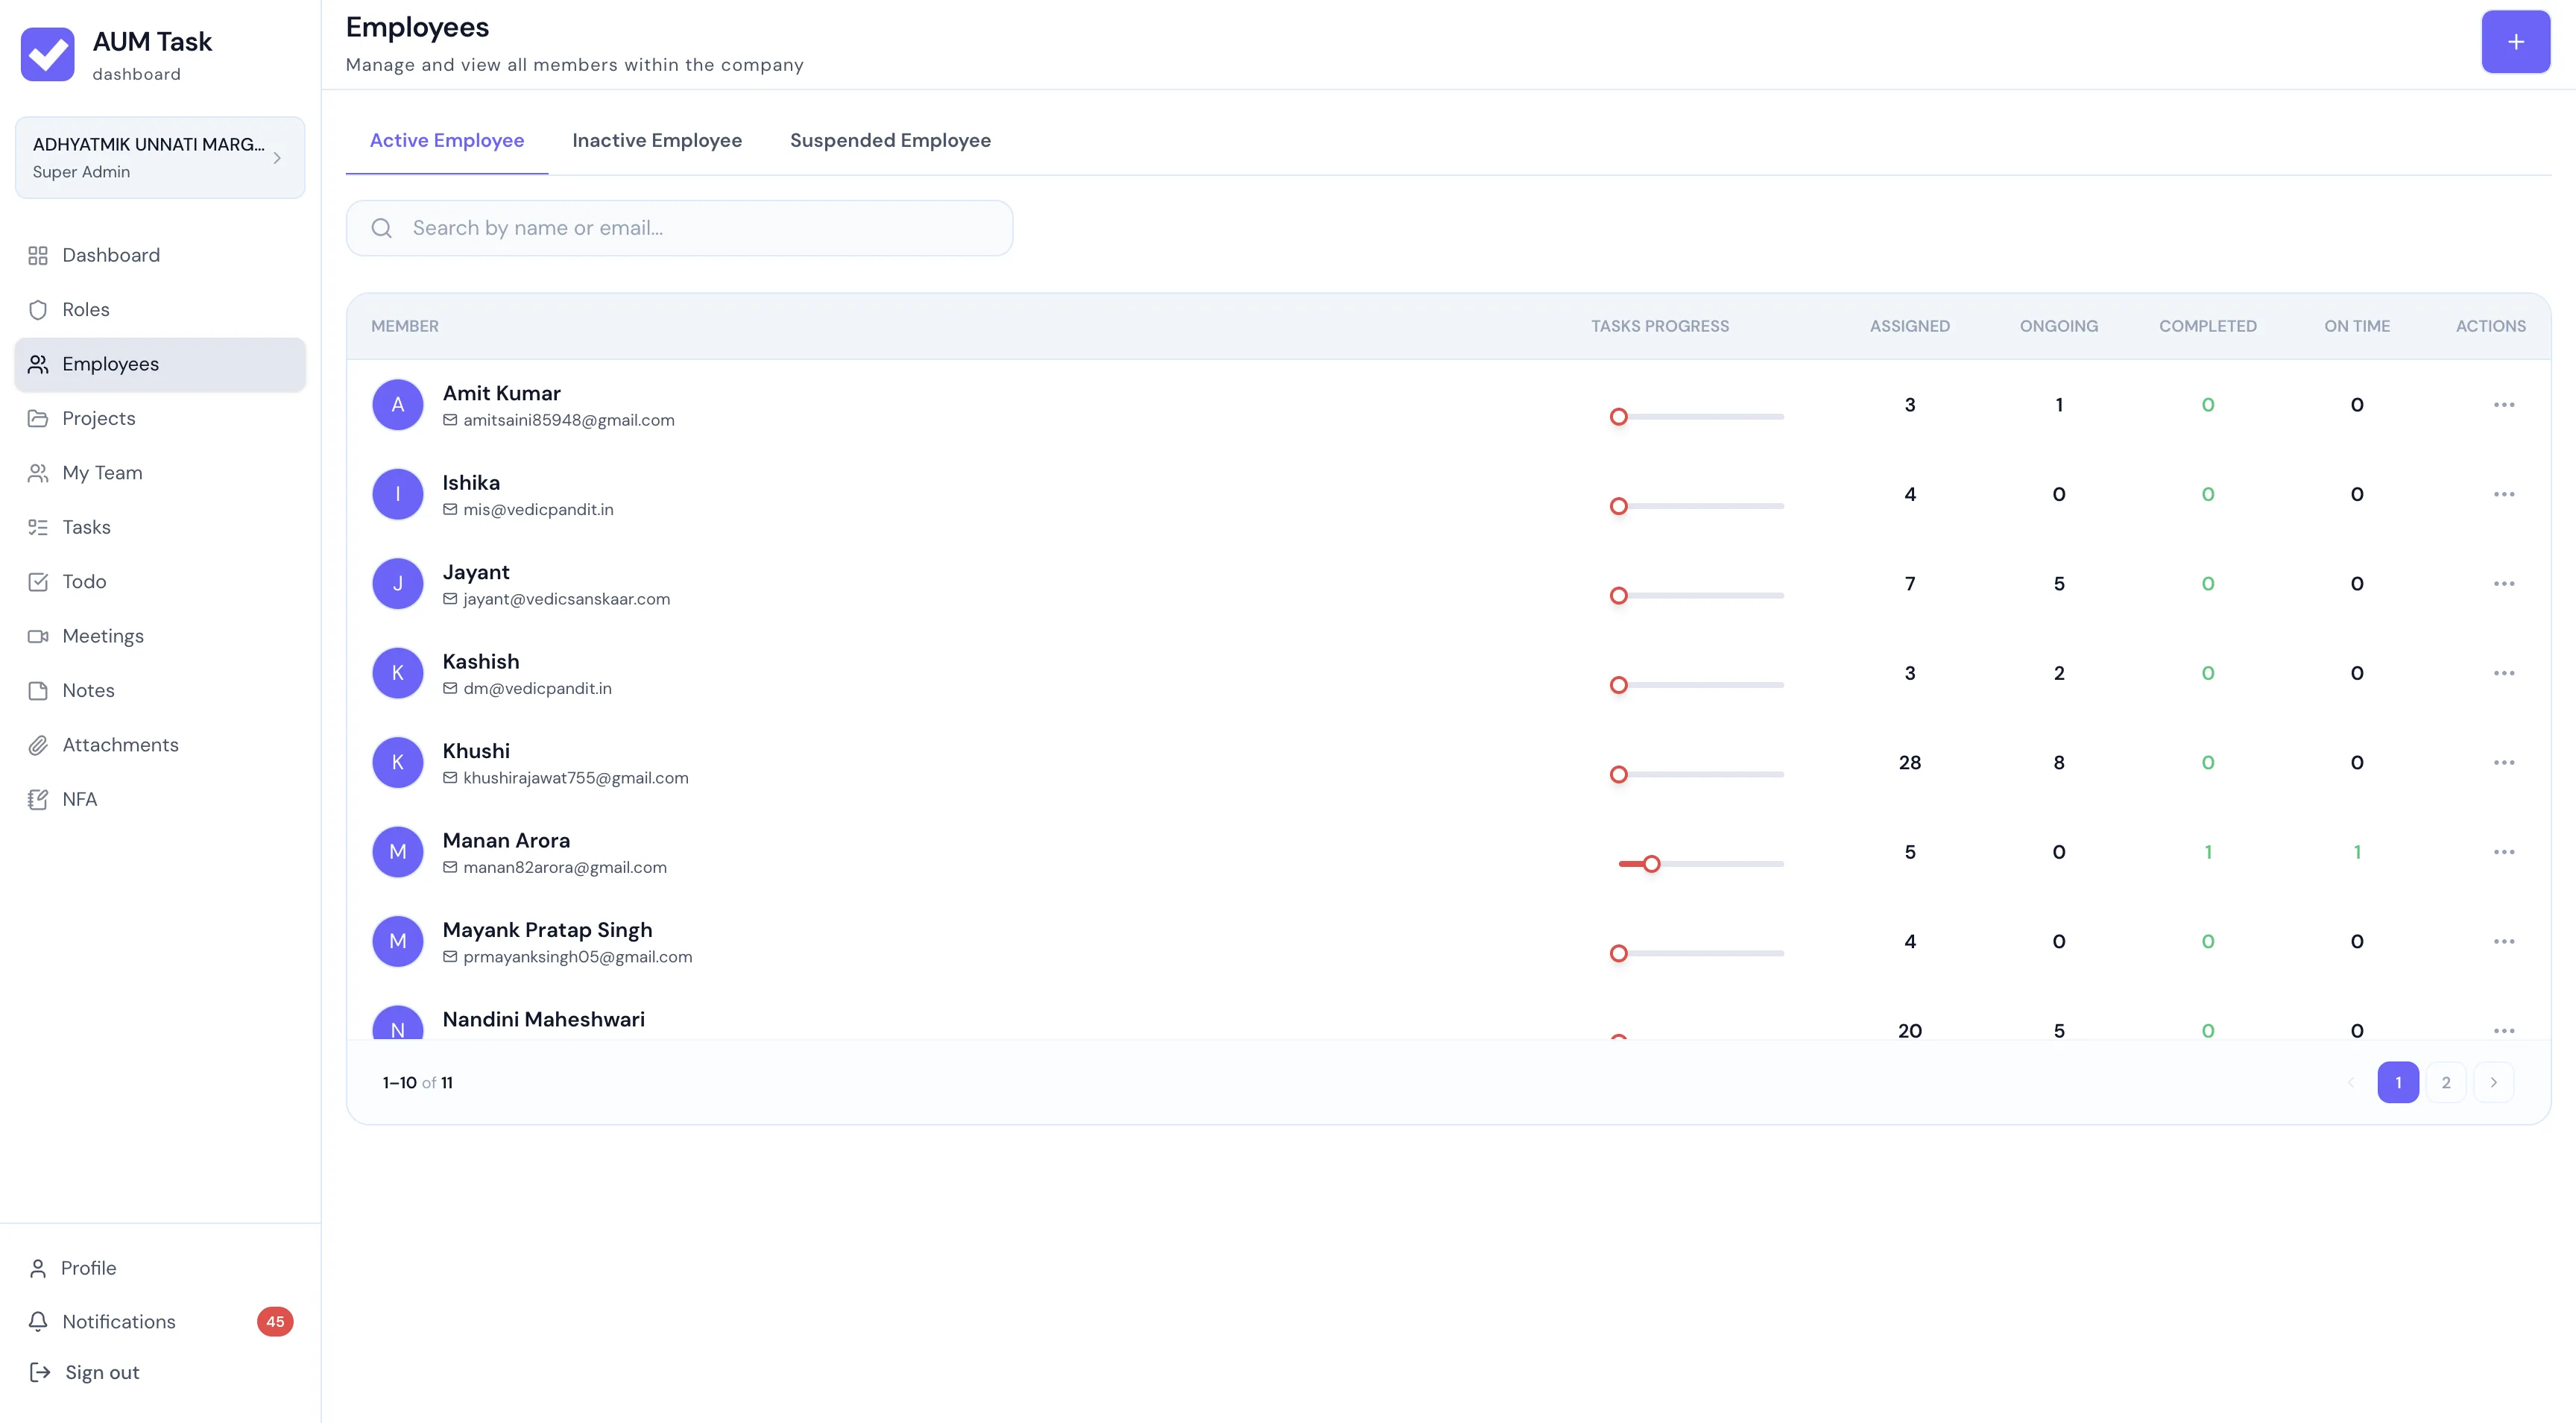Open Attachments page
The image size is (2576, 1423).
coord(160,745)
